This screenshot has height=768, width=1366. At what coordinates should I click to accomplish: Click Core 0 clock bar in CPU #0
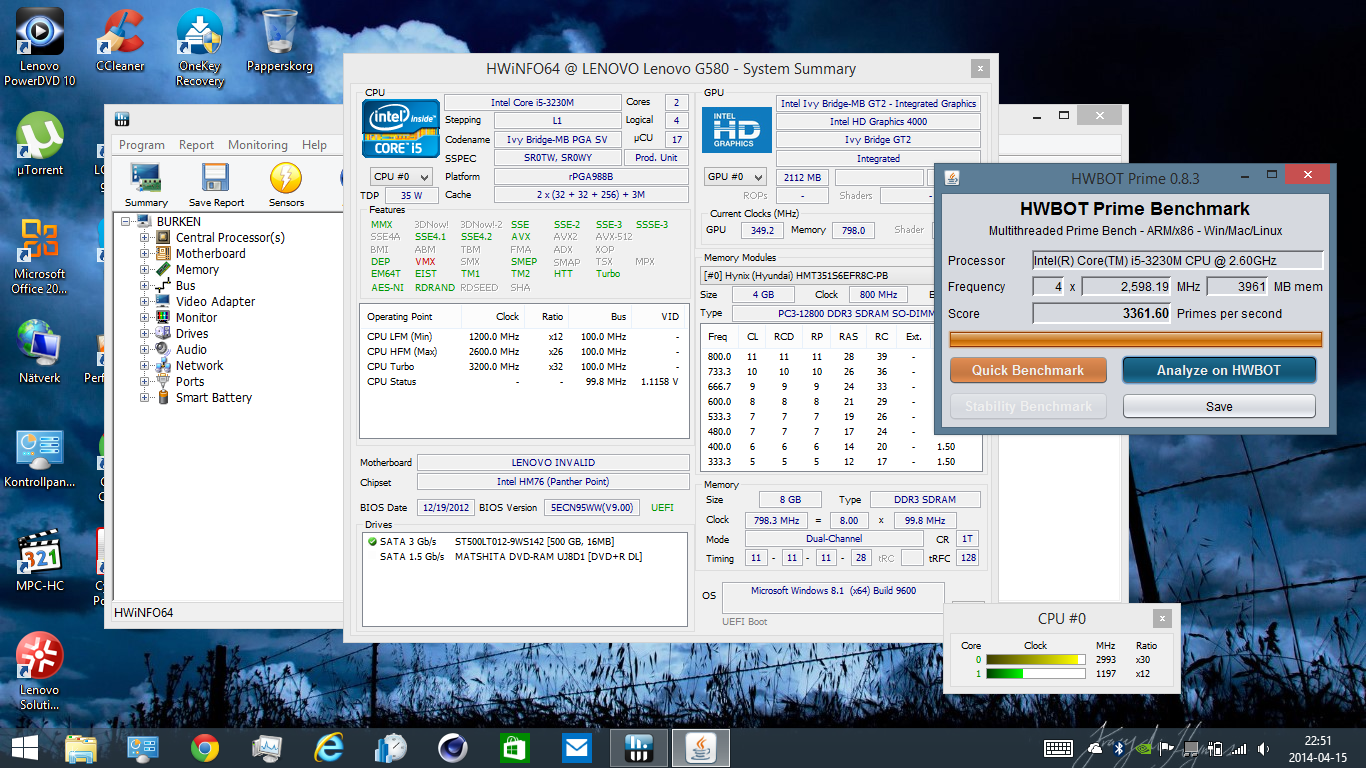click(1036, 660)
